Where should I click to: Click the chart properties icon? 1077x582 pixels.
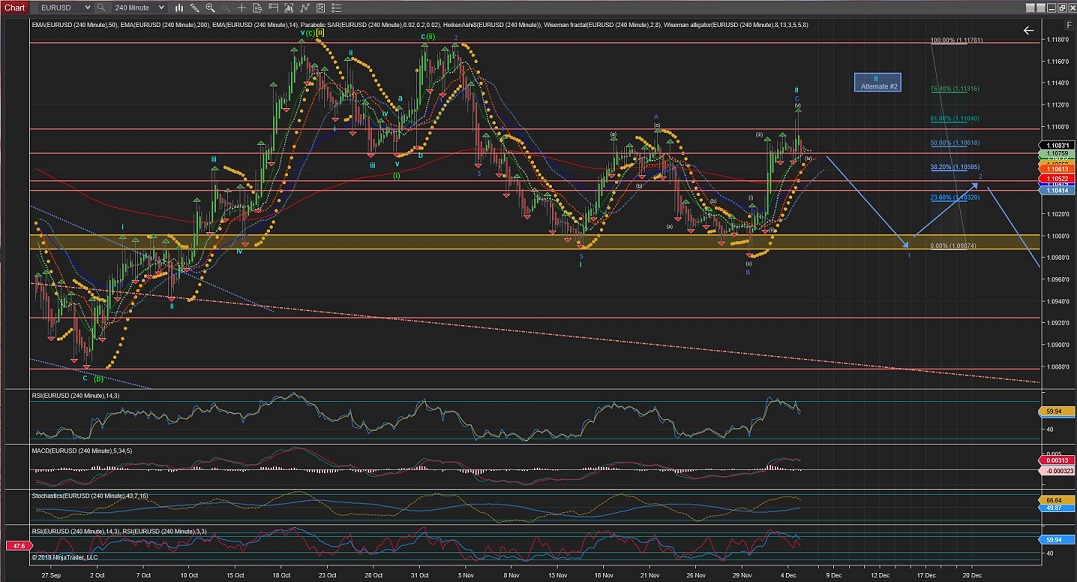coord(321,8)
